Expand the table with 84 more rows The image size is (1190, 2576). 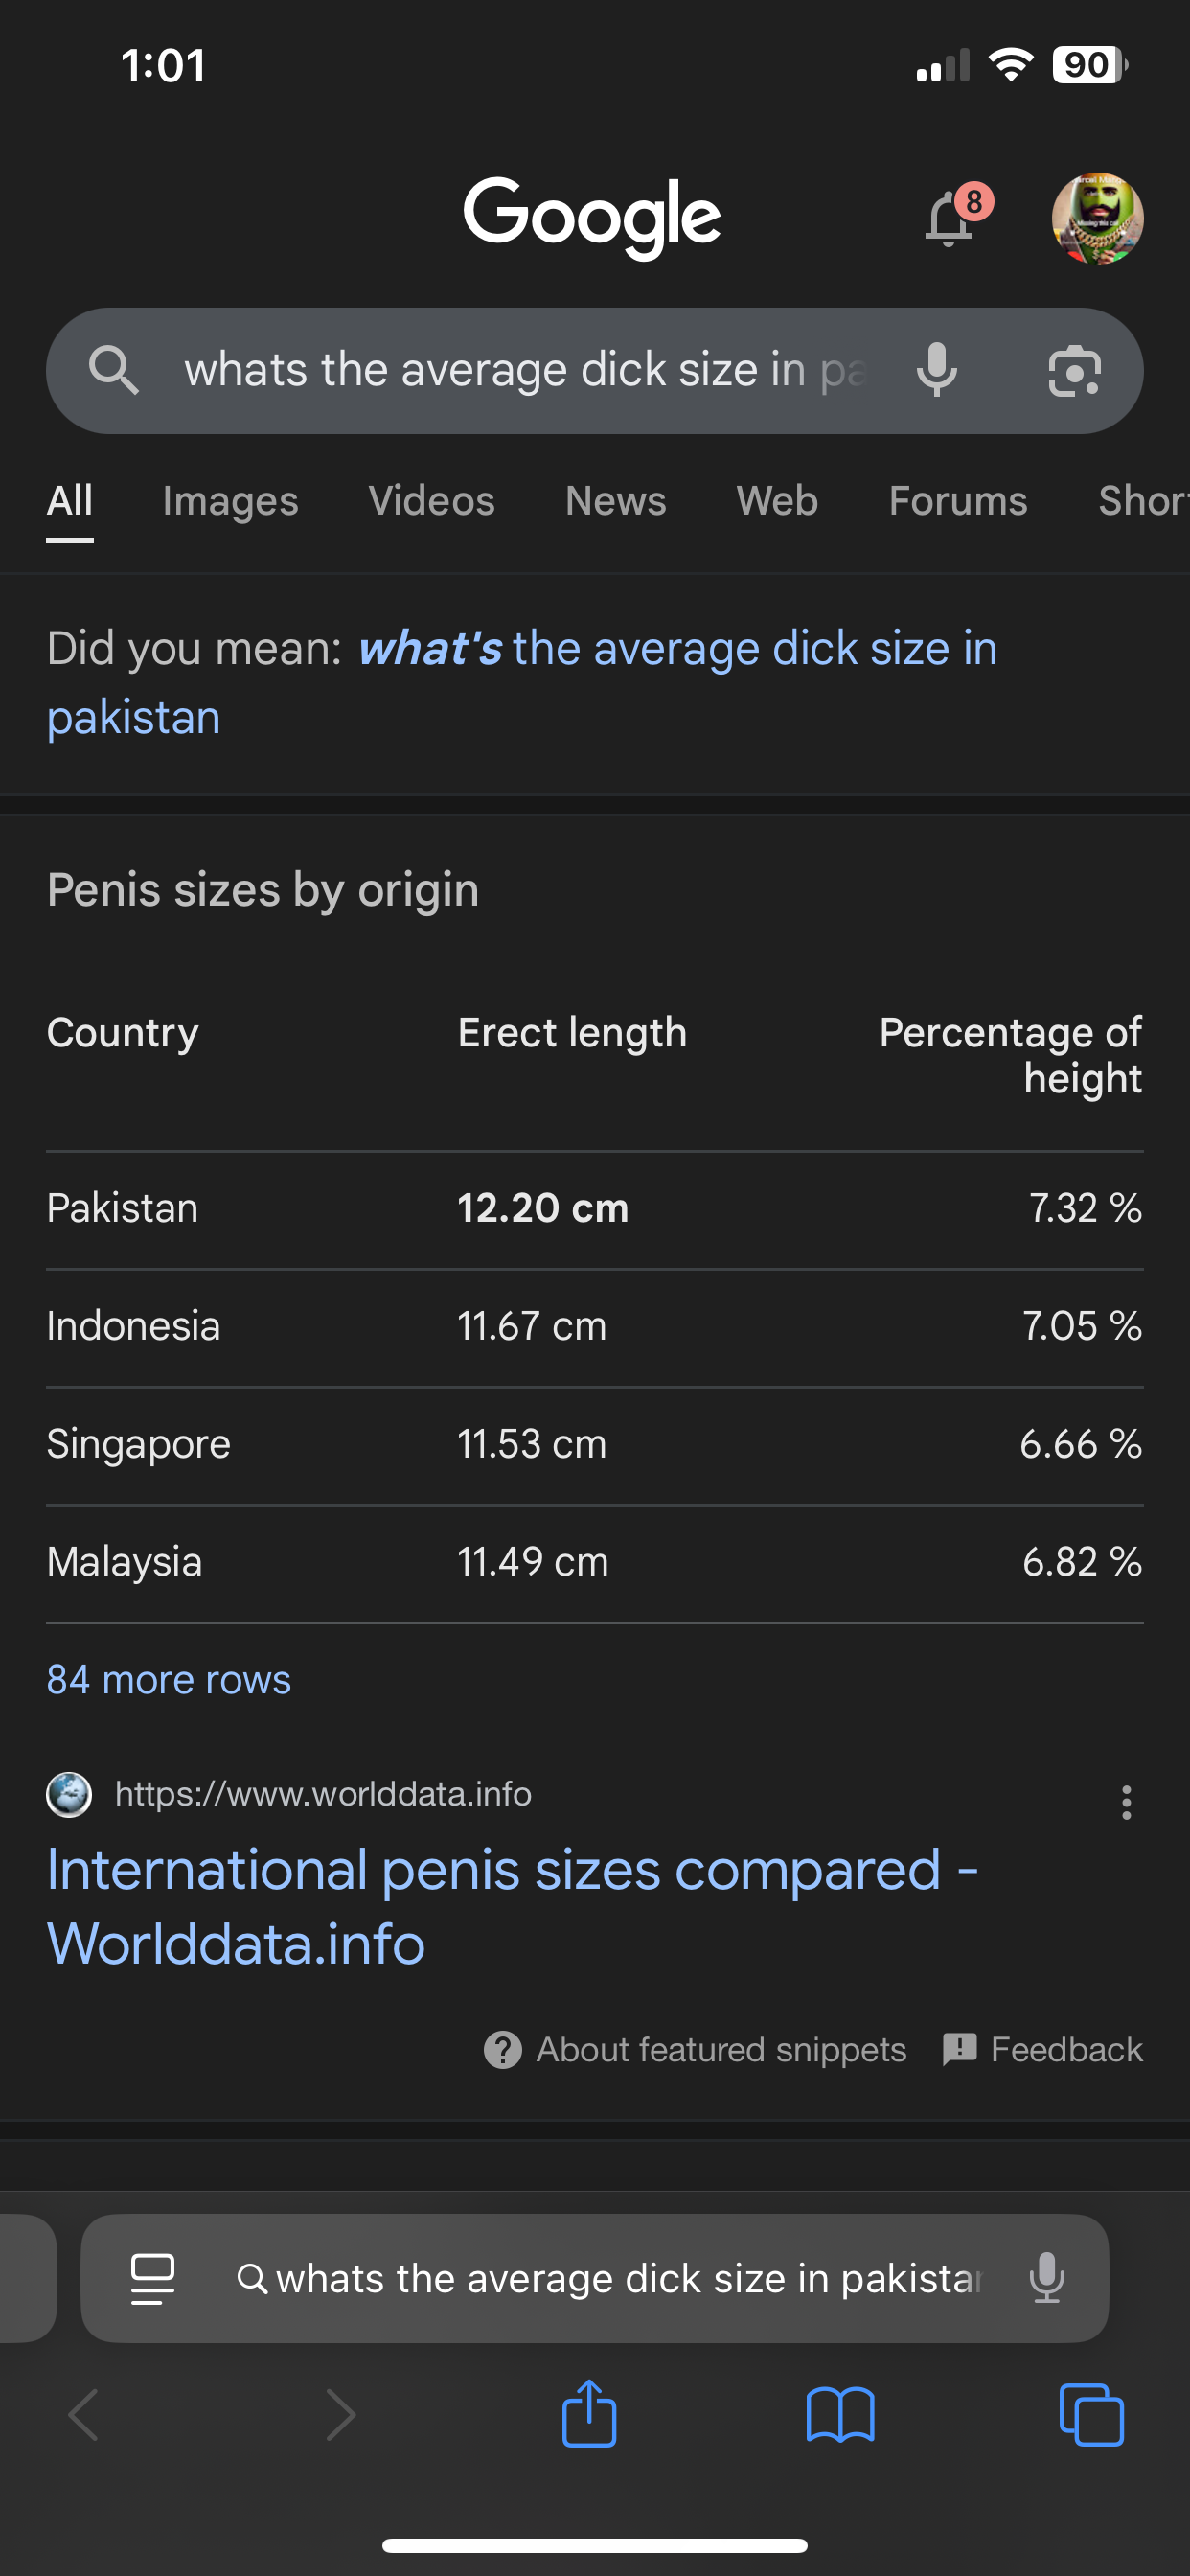tap(169, 1680)
